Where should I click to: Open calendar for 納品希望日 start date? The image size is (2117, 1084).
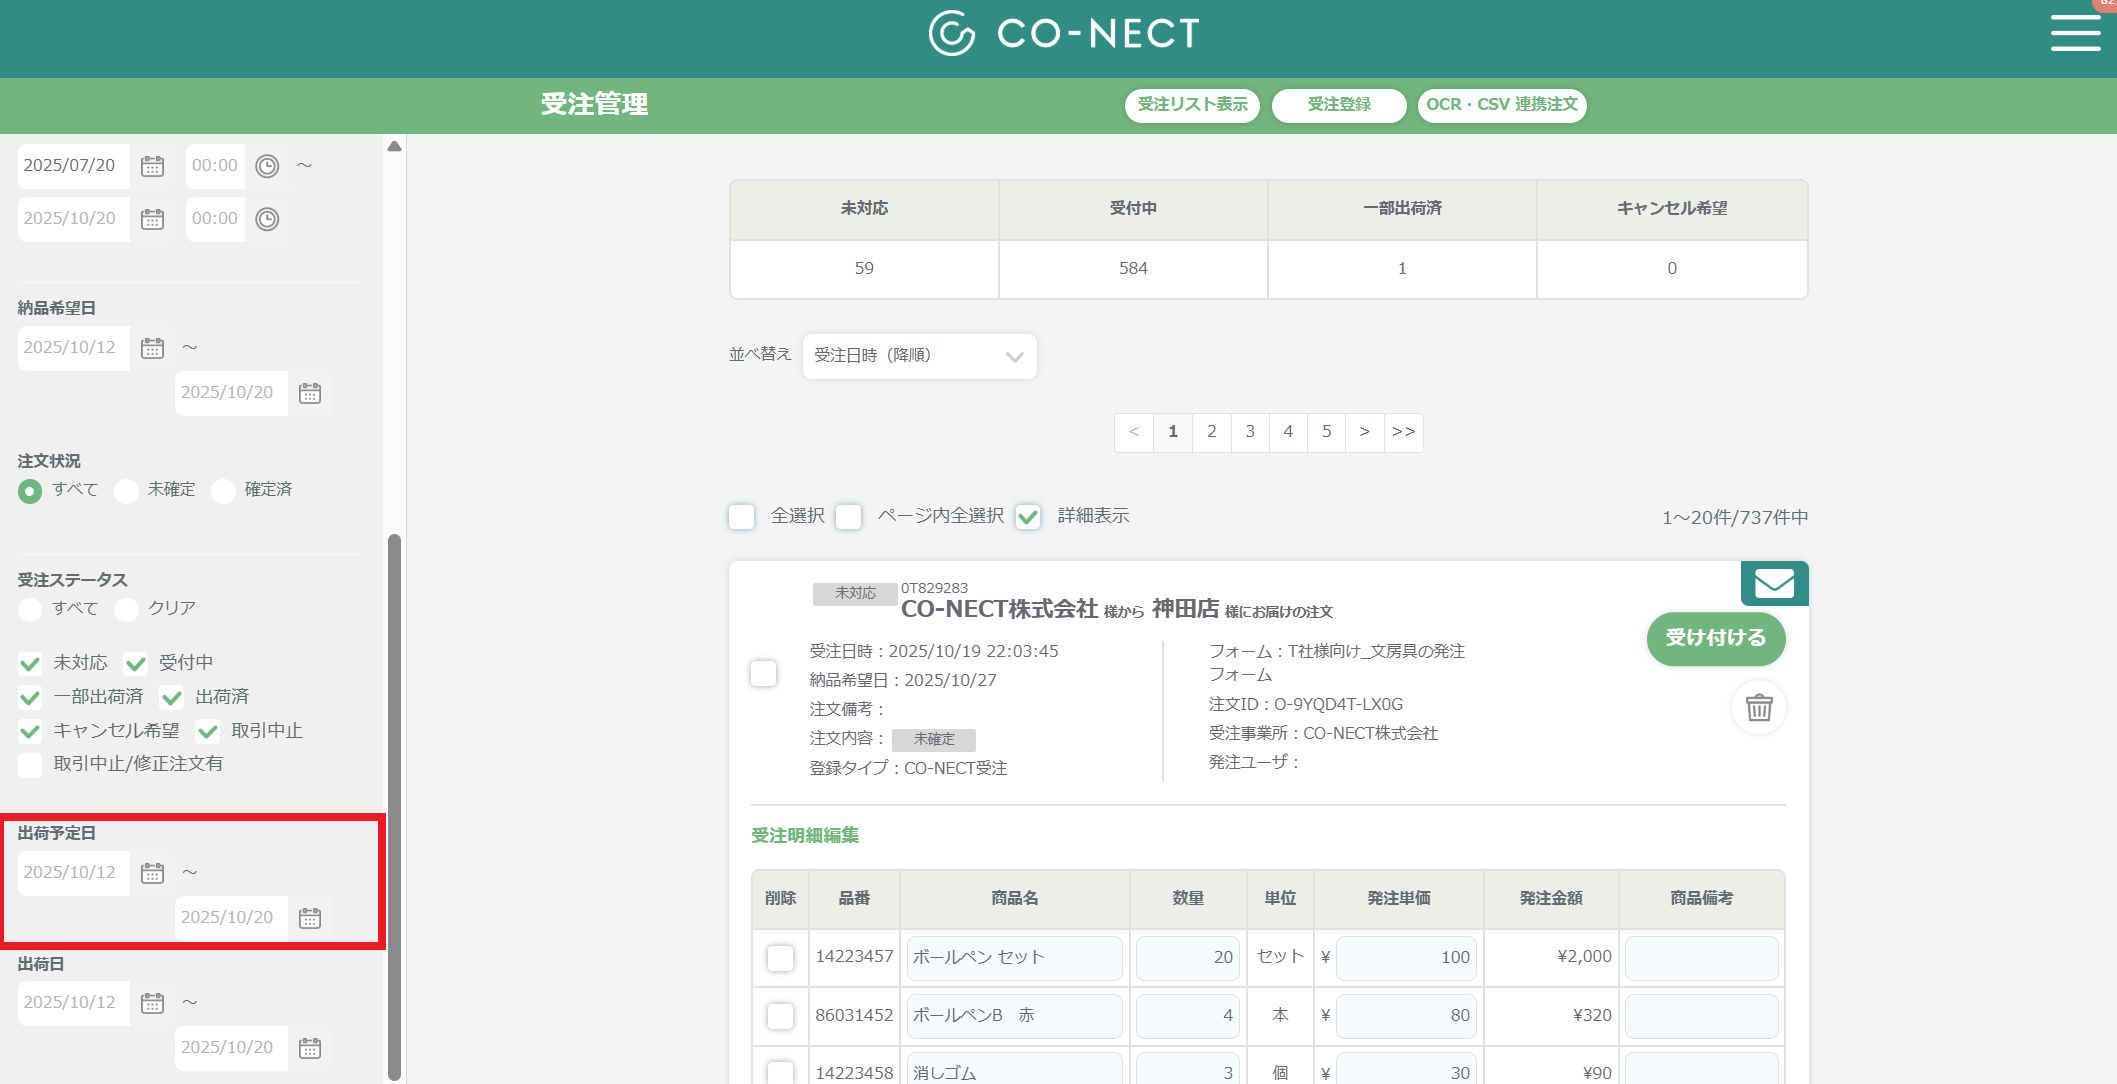(x=152, y=348)
